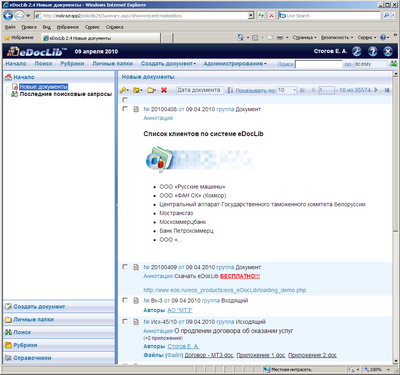
Task: Open 'Администрирование' dropdown menu
Action: tap(235, 63)
